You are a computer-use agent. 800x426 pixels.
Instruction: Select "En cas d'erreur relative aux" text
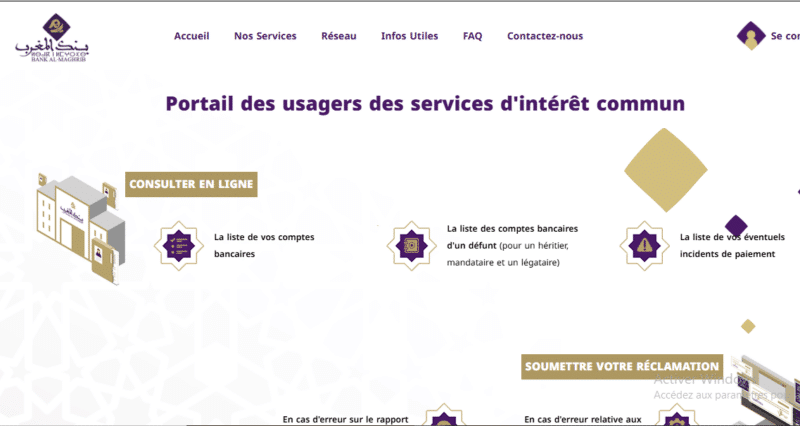(582, 419)
